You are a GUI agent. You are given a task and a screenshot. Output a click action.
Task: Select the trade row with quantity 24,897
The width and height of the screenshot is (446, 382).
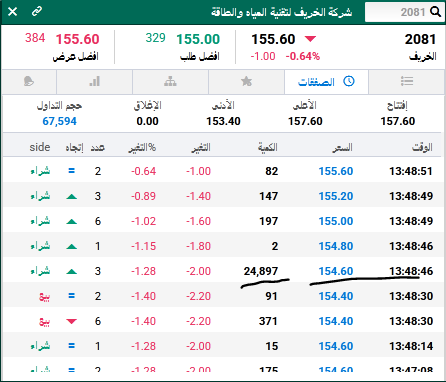tap(222, 271)
